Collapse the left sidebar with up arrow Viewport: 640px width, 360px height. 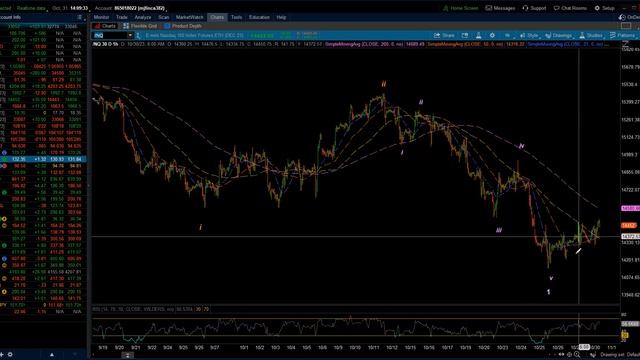[x=52, y=355]
